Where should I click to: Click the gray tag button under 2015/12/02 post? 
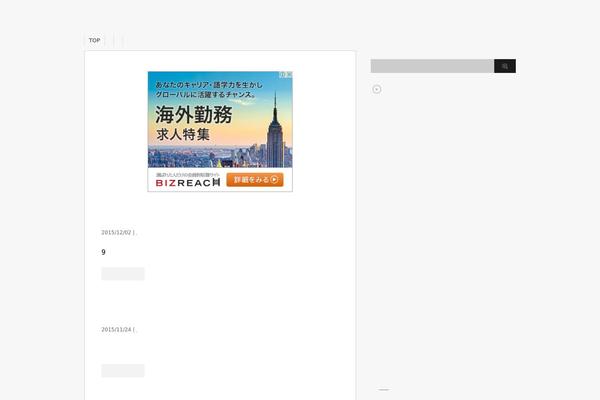[x=123, y=274]
